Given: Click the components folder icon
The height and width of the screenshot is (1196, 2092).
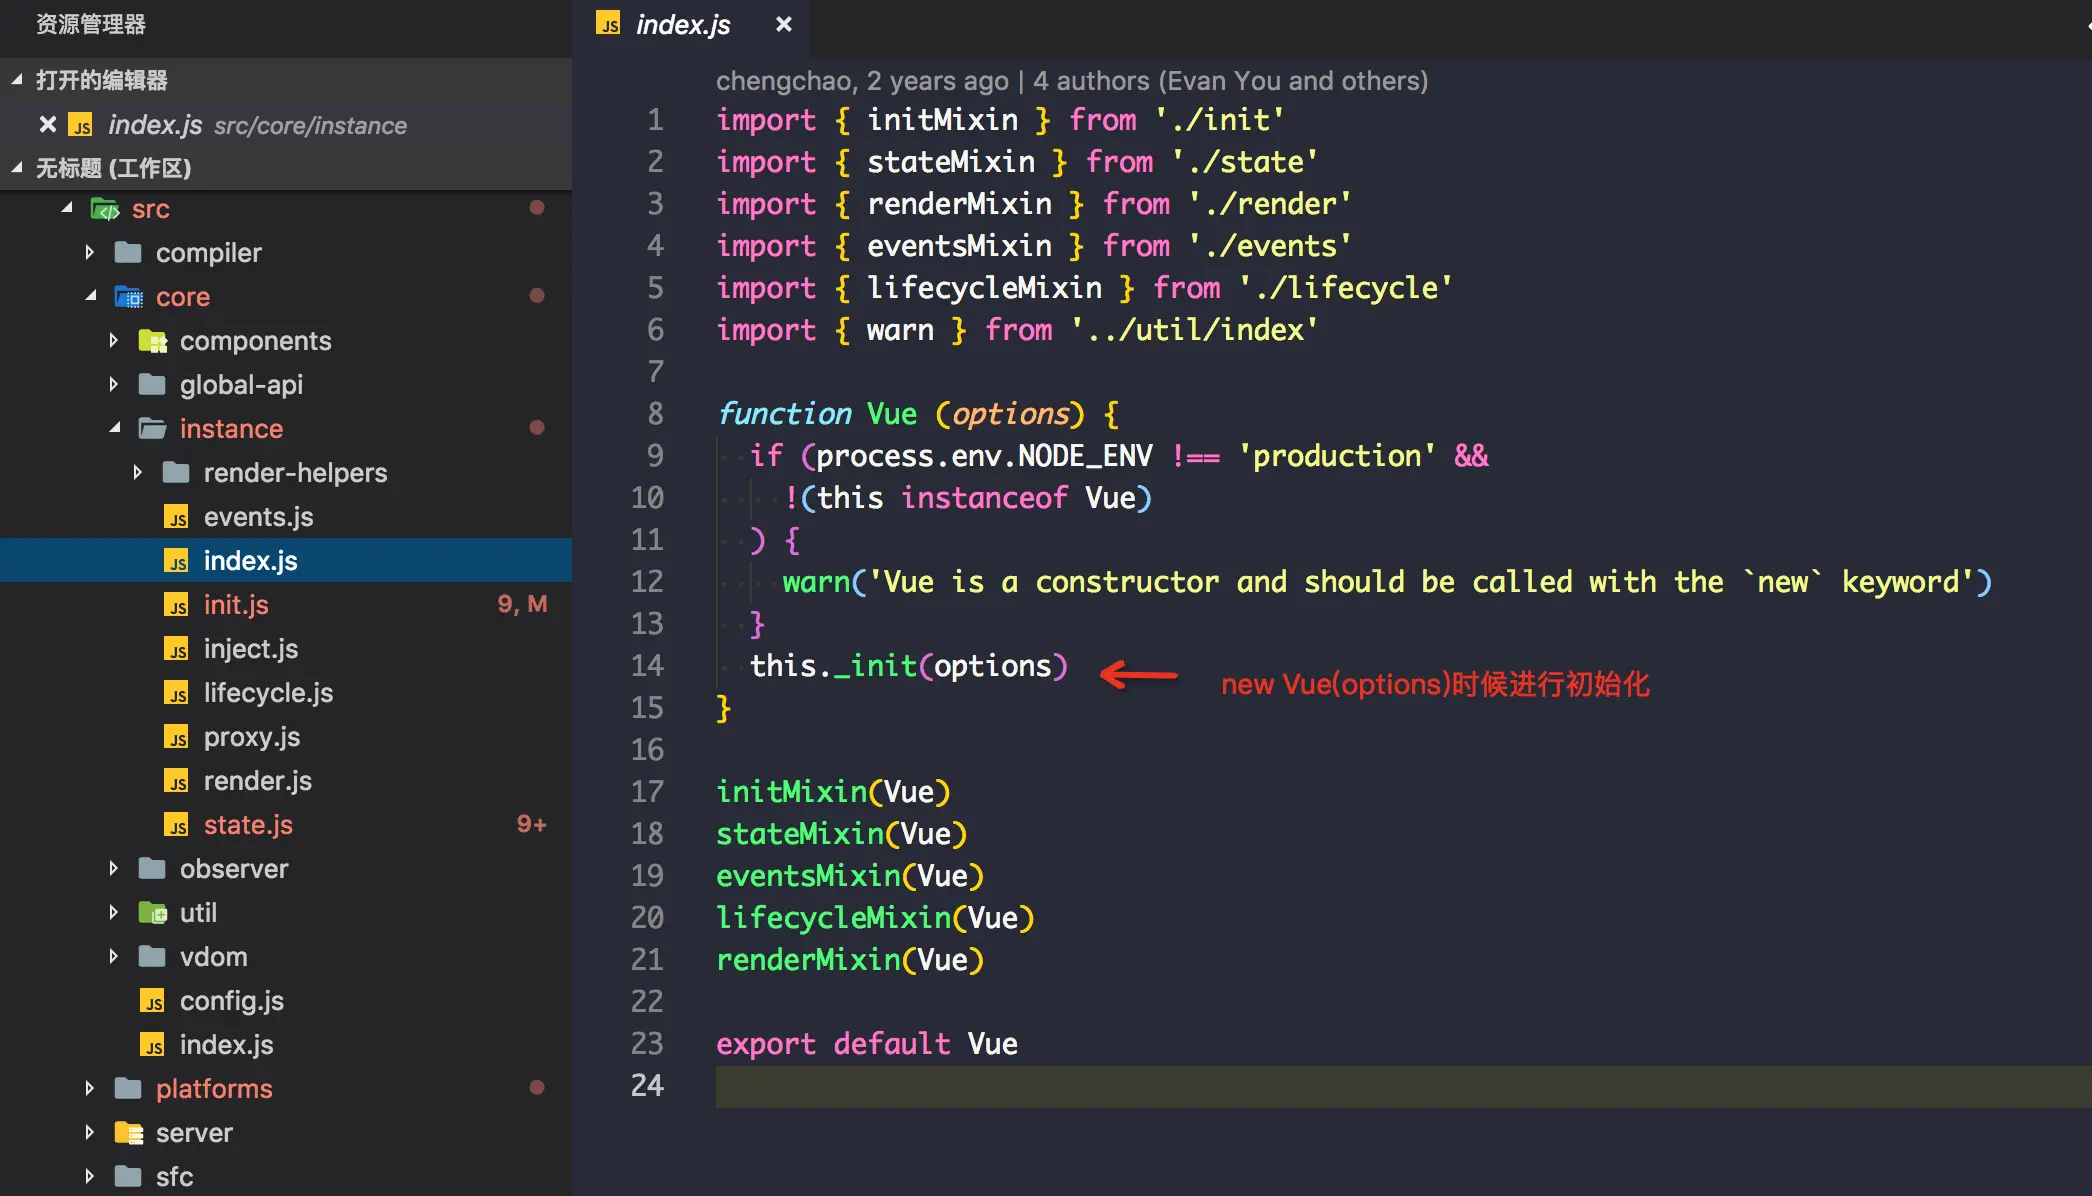Looking at the screenshot, I should (153, 340).
